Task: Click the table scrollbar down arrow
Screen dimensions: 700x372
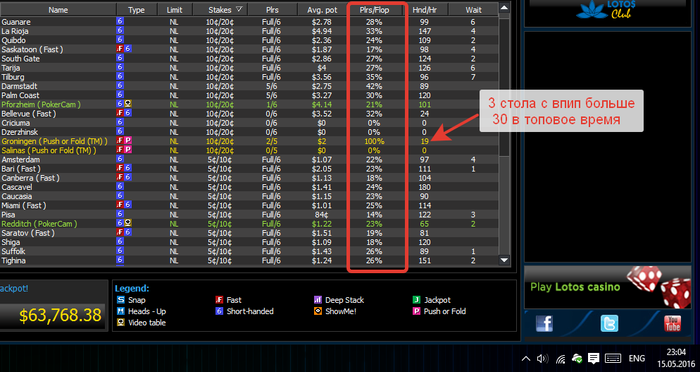Action: pos(504,260)
